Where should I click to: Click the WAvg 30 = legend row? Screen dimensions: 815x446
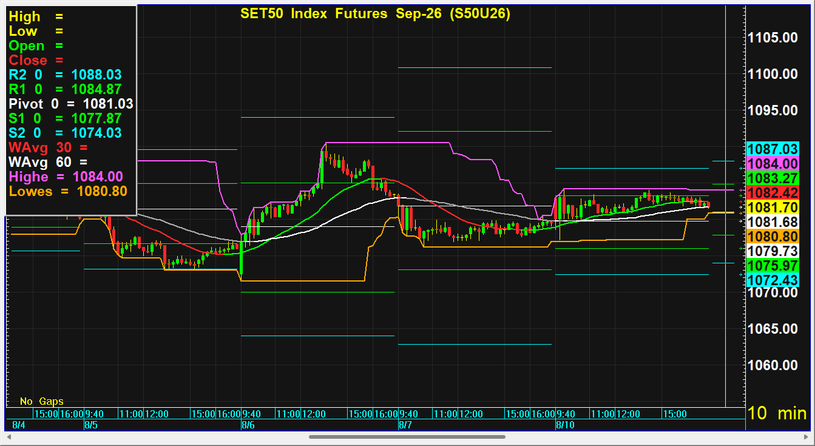pos(48,148)
